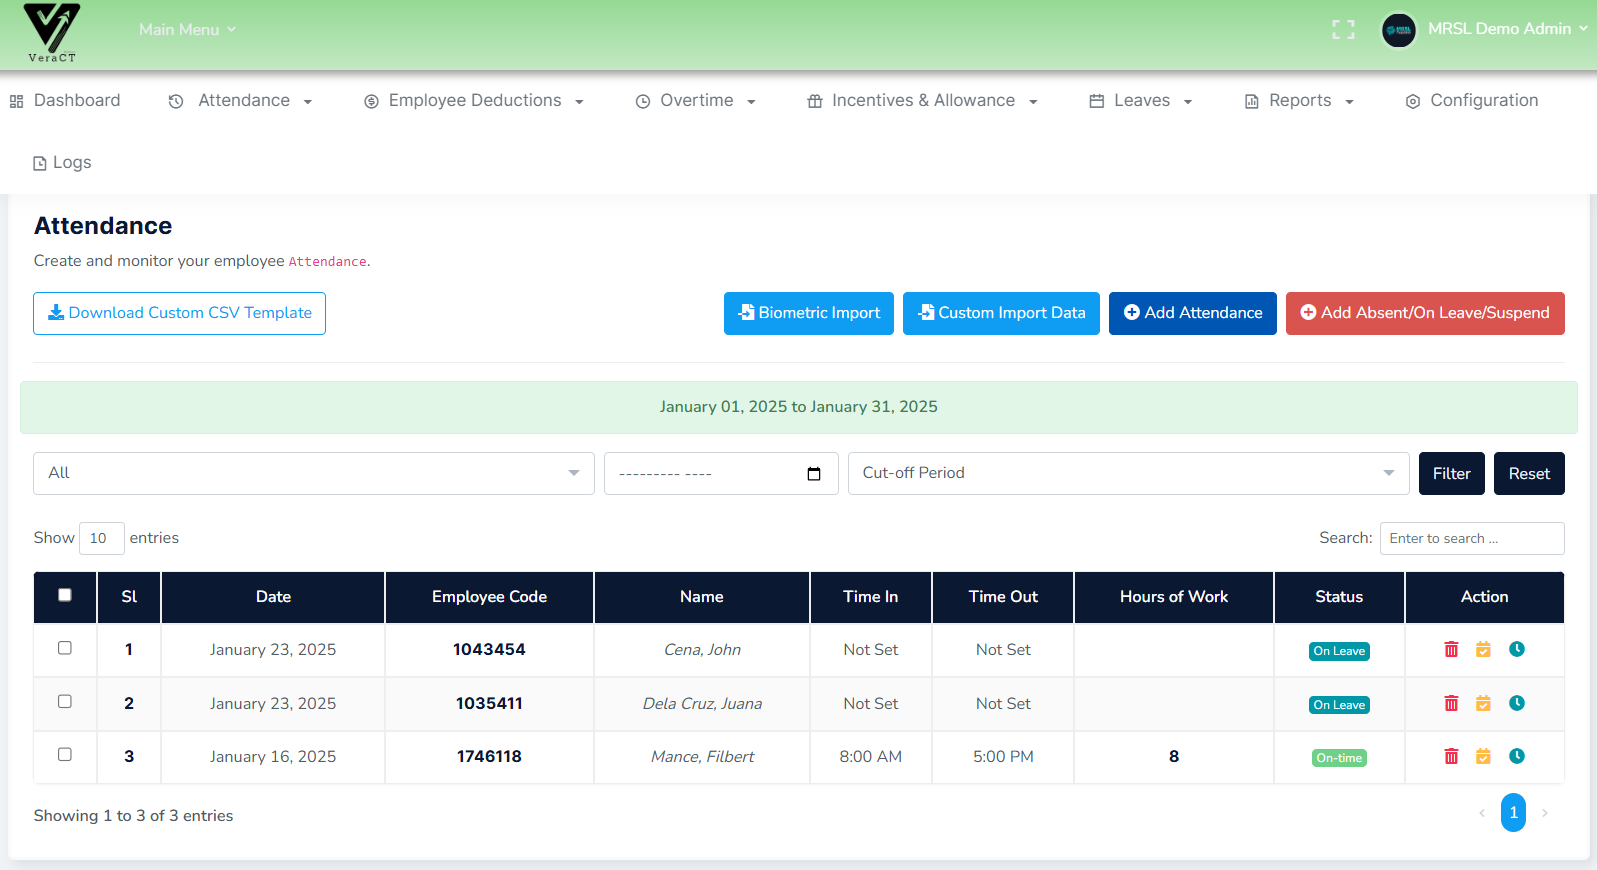The image size is (1597, 870).
Task: Open the Reports menu
Action: pos(1298,101)
